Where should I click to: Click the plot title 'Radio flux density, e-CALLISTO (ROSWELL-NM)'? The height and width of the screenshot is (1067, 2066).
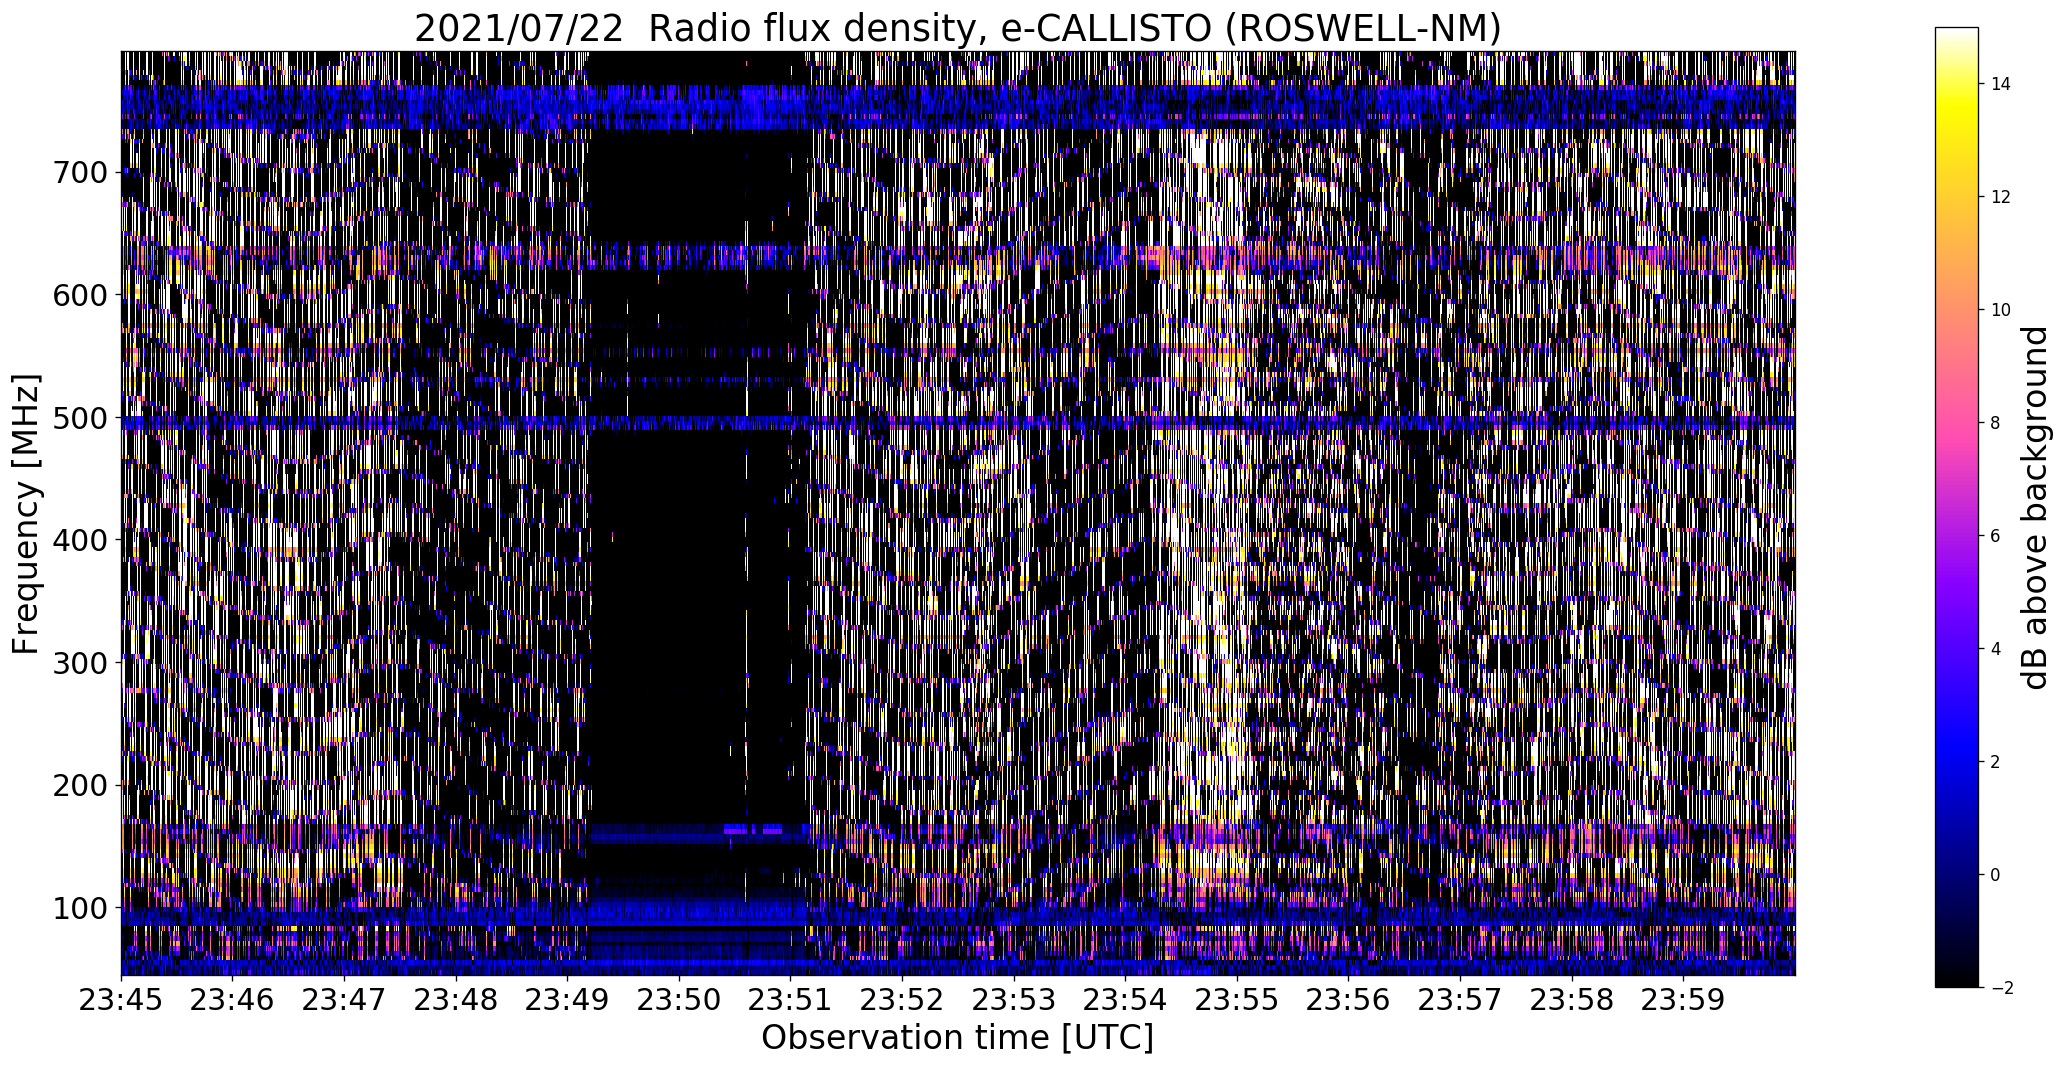pos(1075,28)
